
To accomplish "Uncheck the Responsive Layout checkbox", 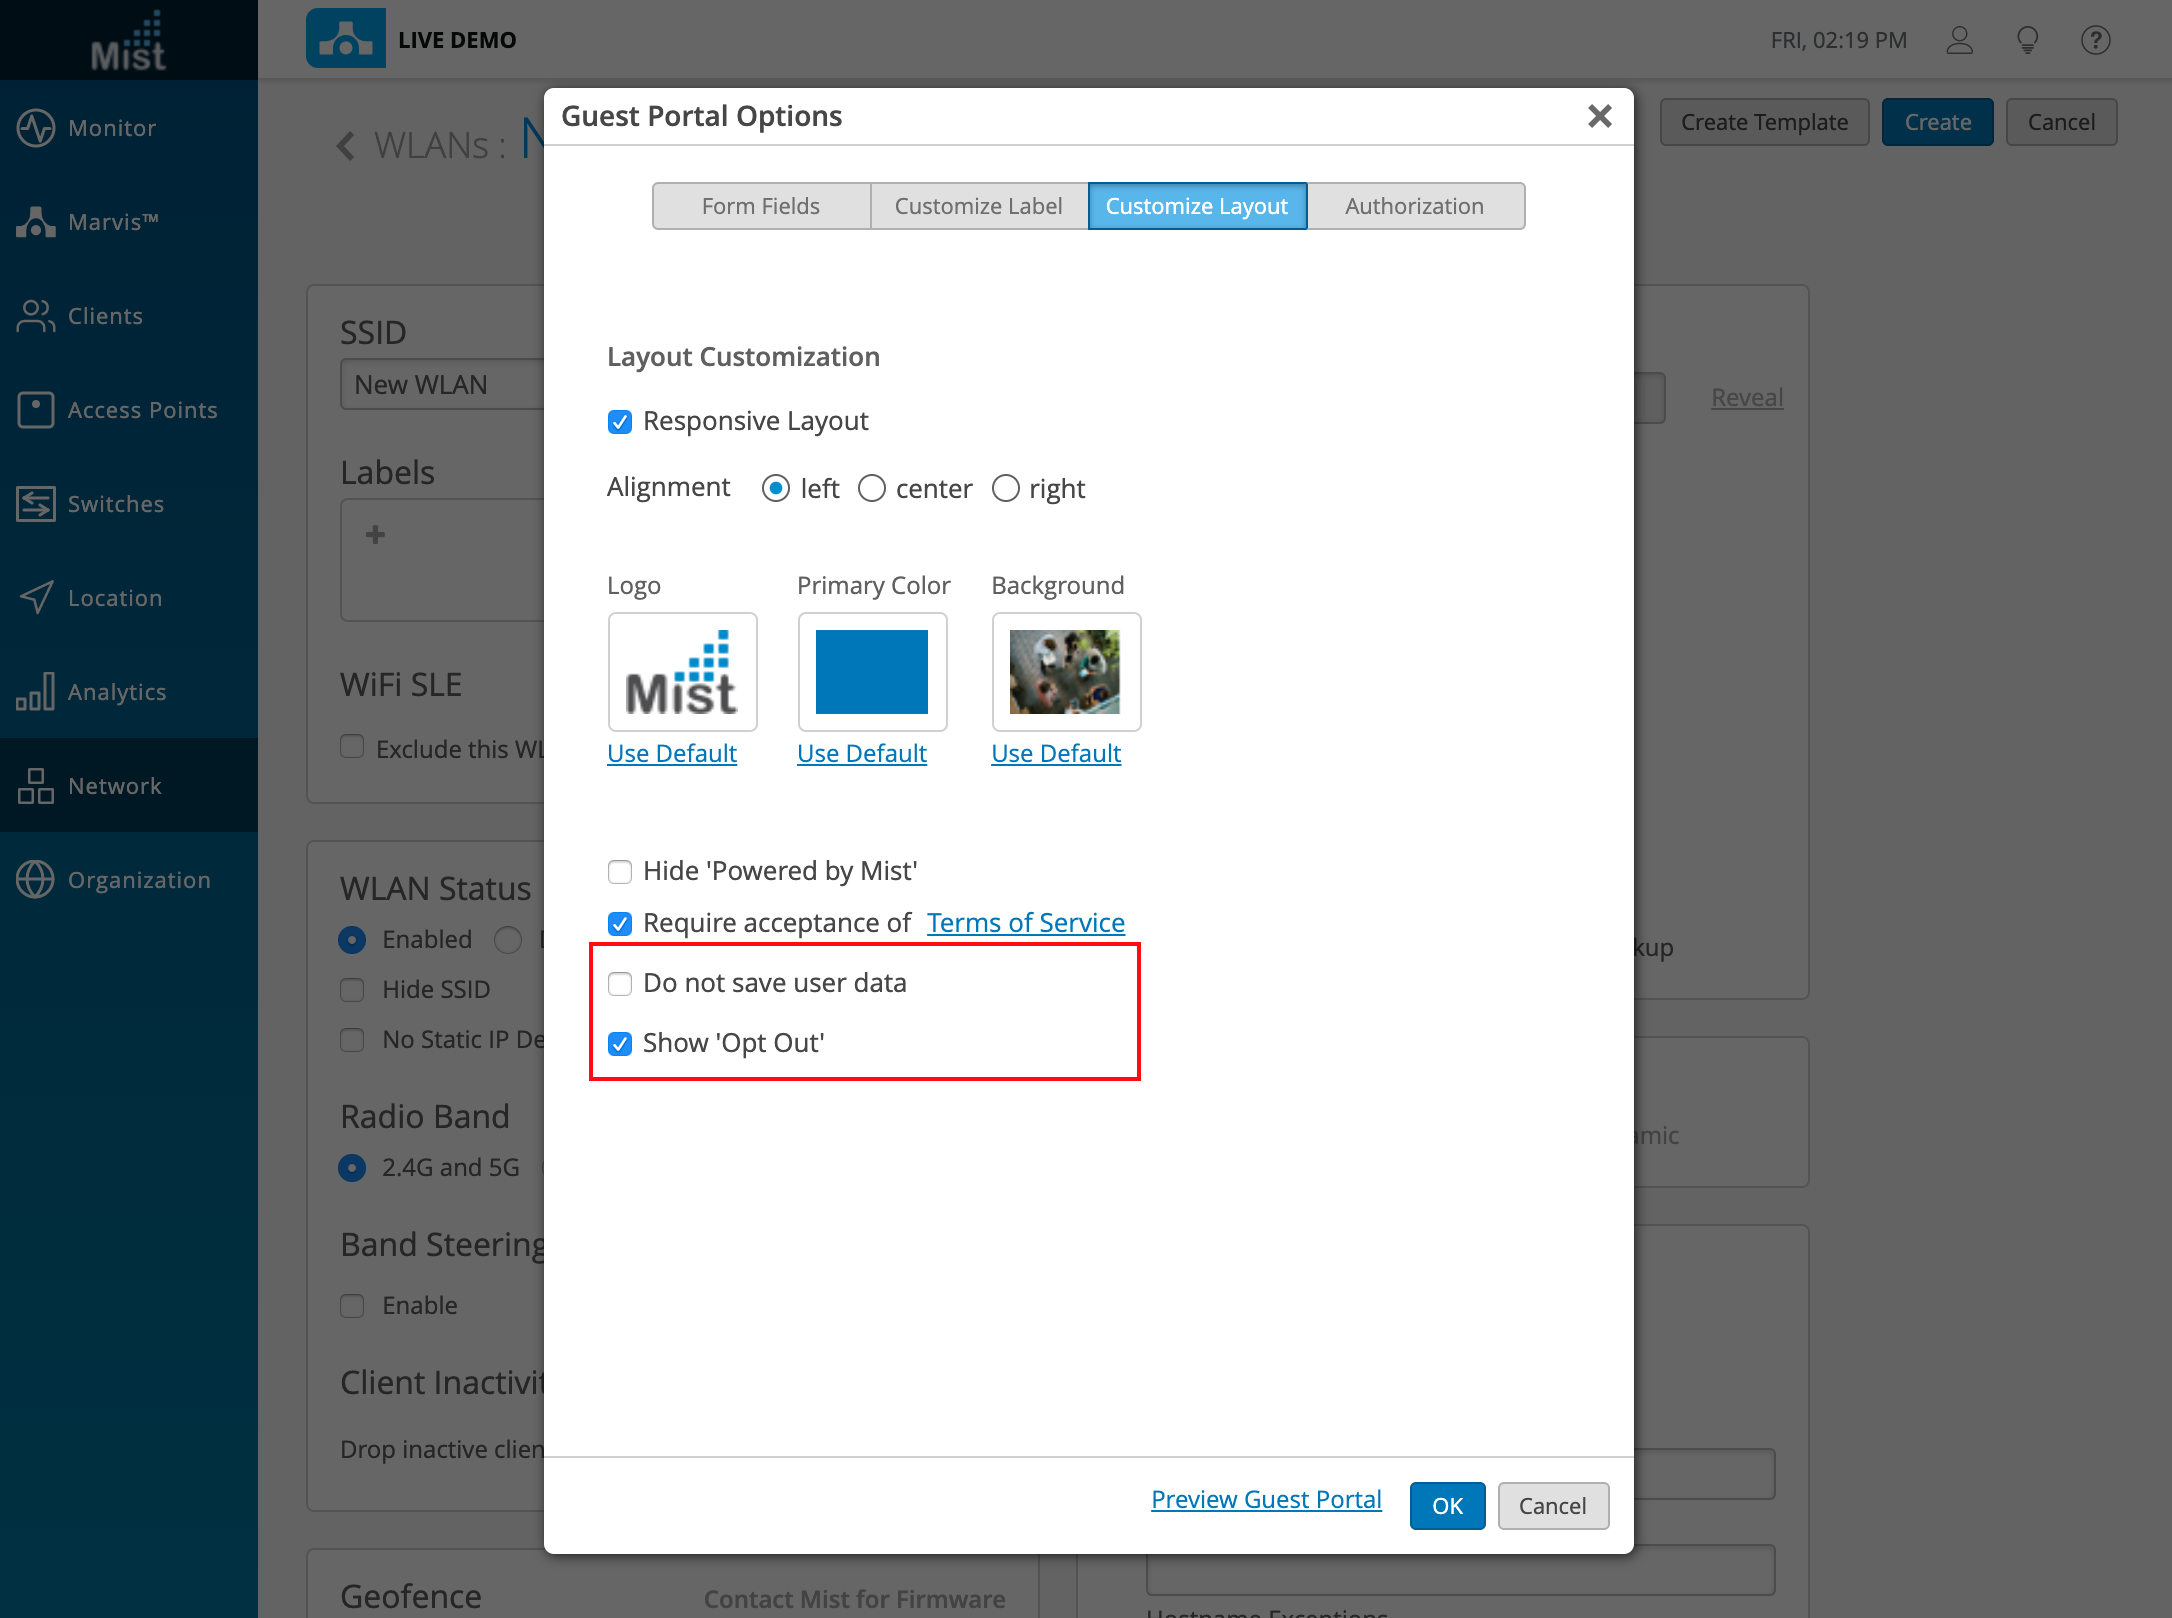I will 620,422.
